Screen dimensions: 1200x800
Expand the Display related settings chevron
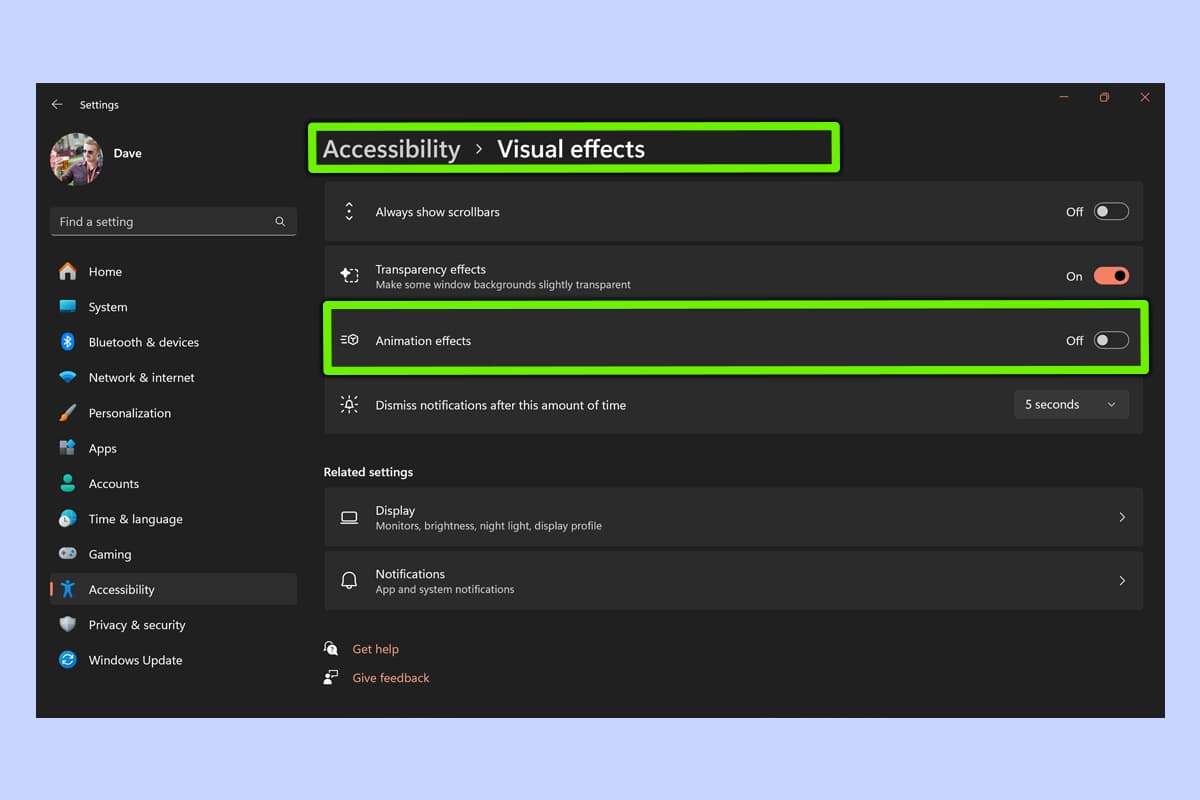click(x=1122, y=517)
